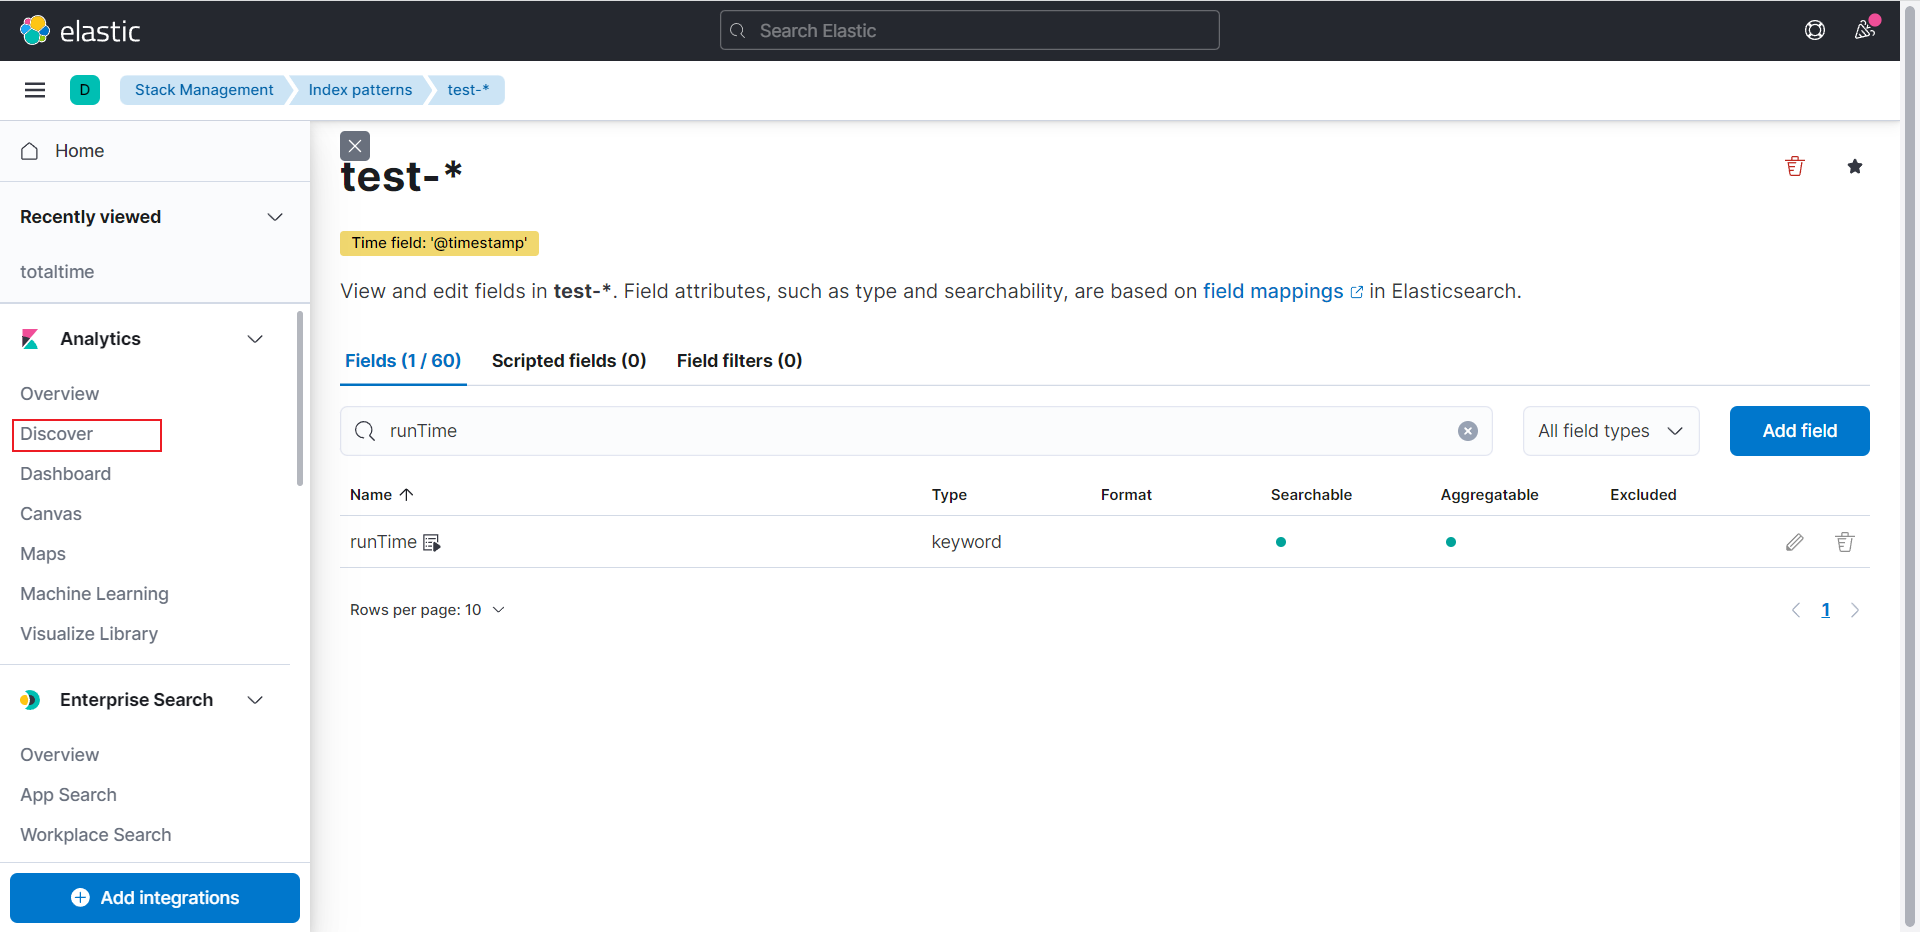Click the runTime runtime-field info icon
Viewport: 1920px width, 932px height.
coord(432,543)
